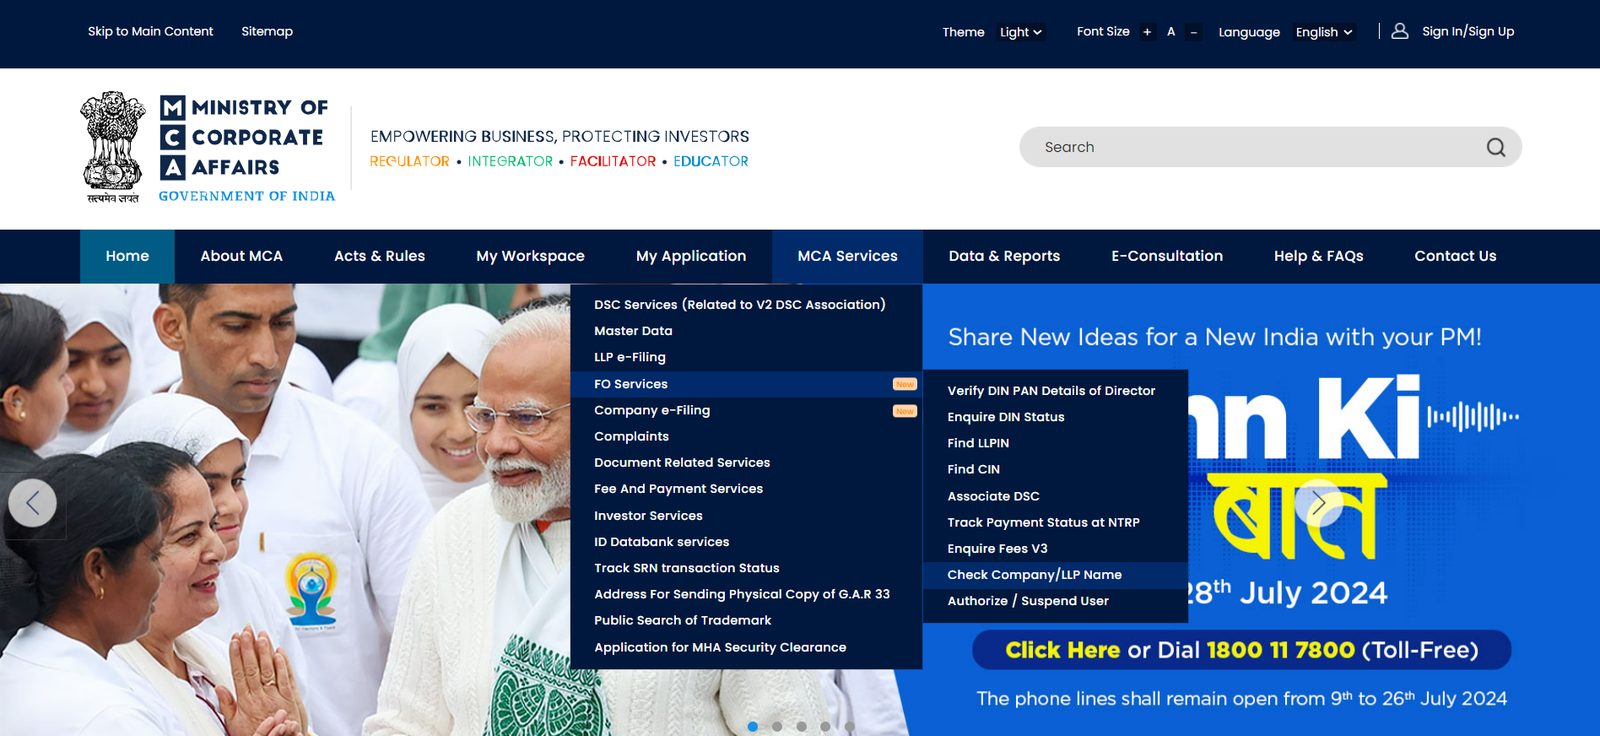Click into the Search input field
Image resolution: width=1600 pixels, height=736 pixels.
[x=1250, y=147]
